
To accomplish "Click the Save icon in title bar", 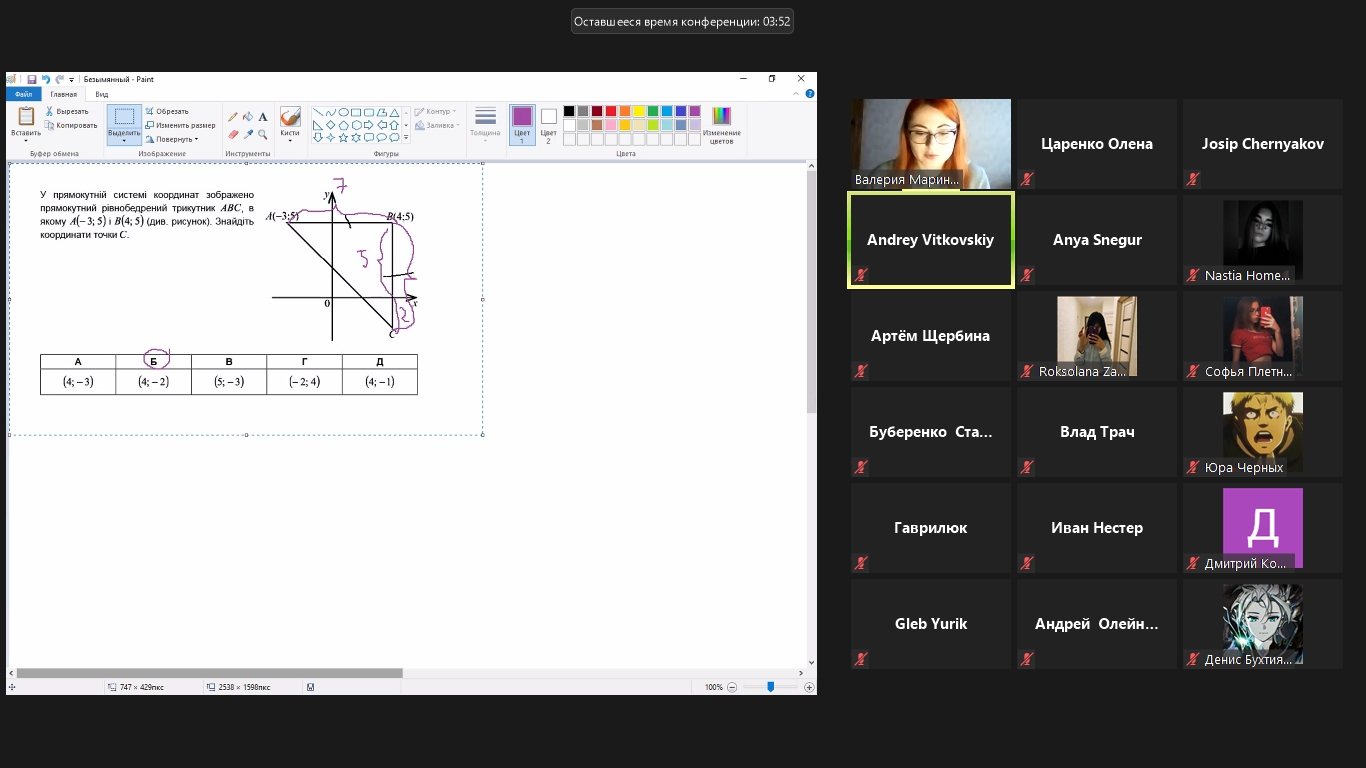I will tap(32, 79).
